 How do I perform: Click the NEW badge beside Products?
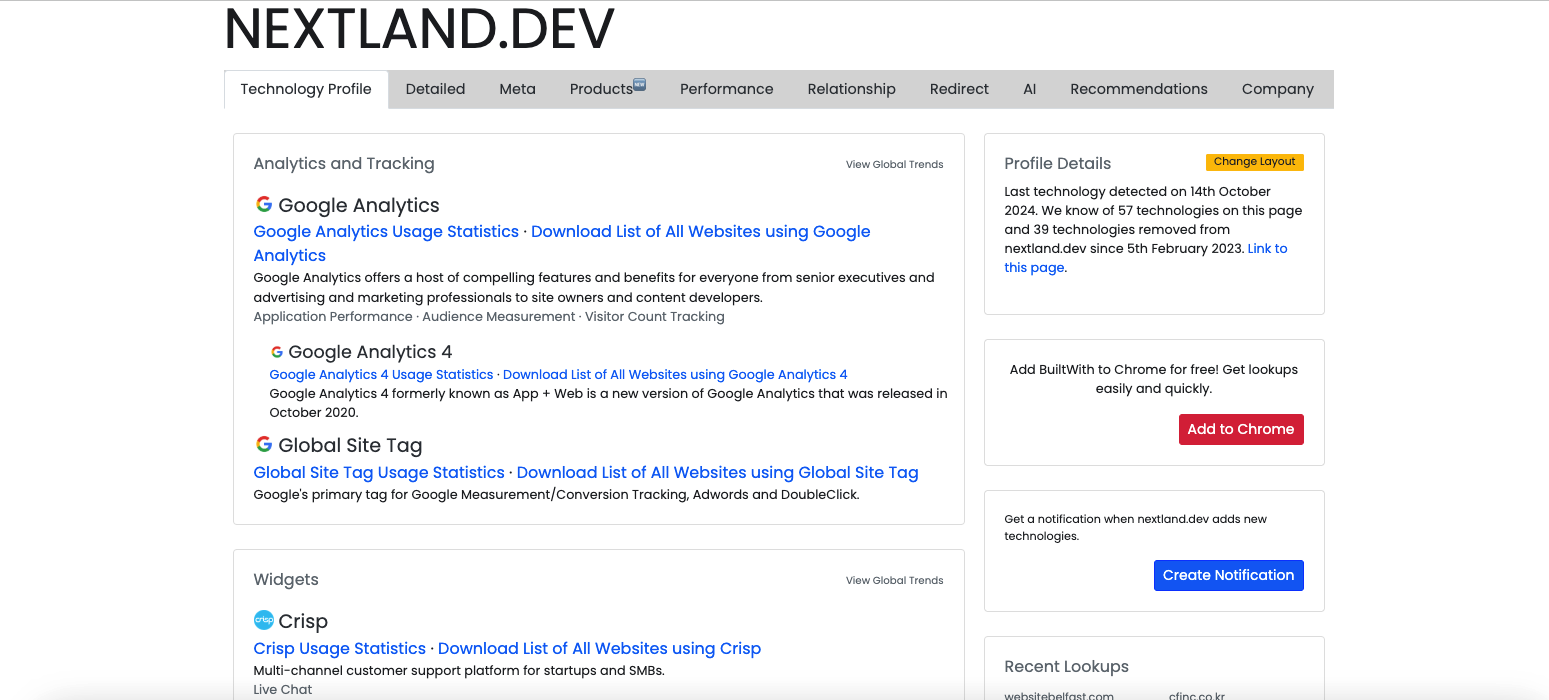point(640,84)
